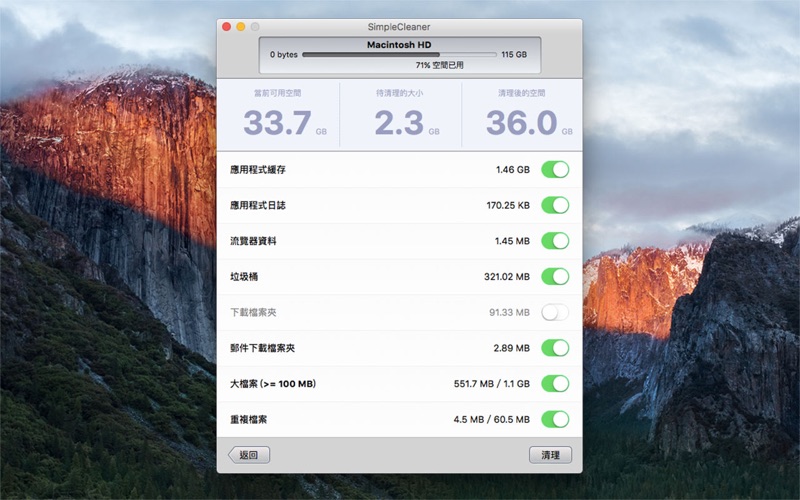The height and width of the screenshot is (500, 800).
Task: Select the 垃圾桶 row label
Action: click(244, 277)
